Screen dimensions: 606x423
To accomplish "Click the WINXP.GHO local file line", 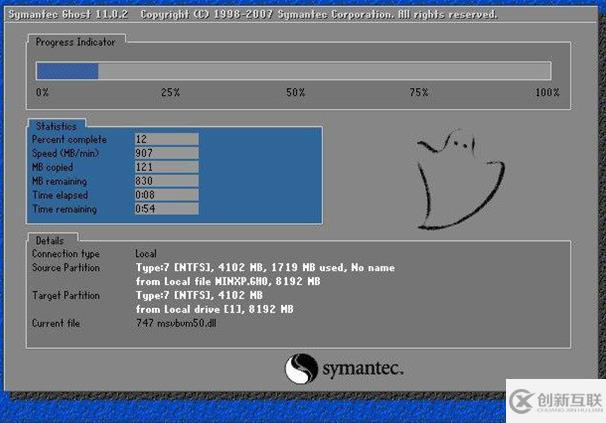I will click(x=228, y=281).
